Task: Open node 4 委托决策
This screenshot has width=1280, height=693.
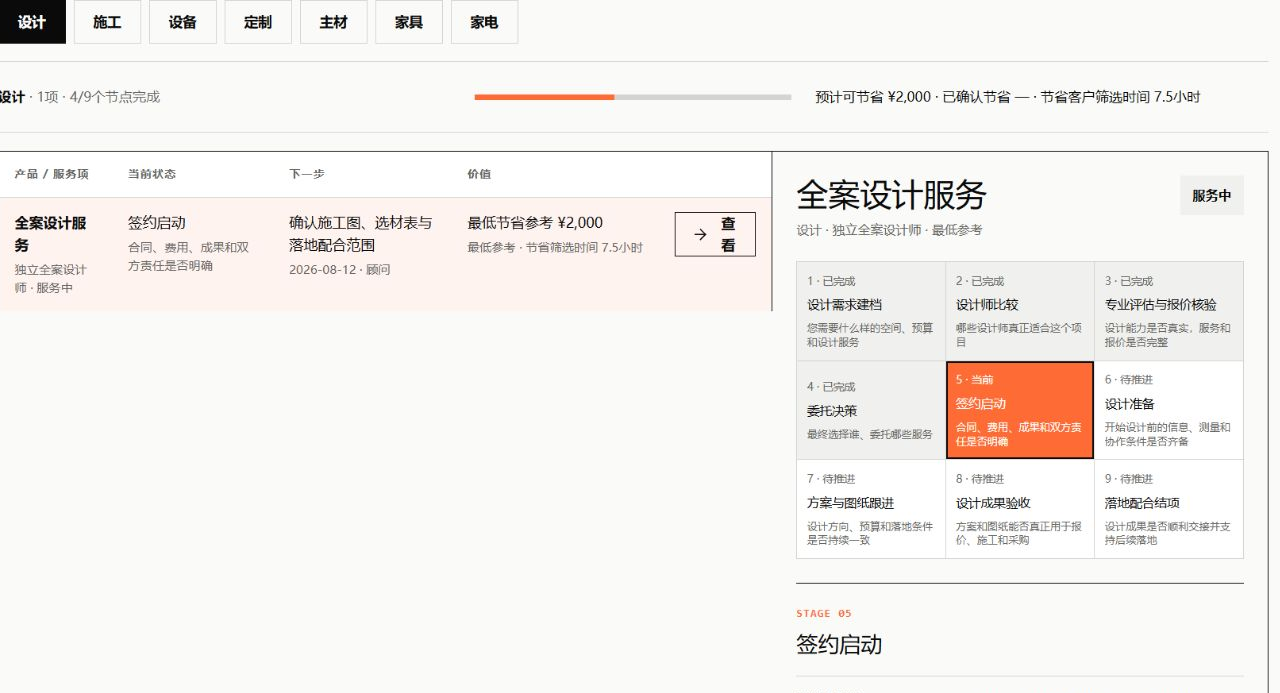Action: click(x=871, y=410)
